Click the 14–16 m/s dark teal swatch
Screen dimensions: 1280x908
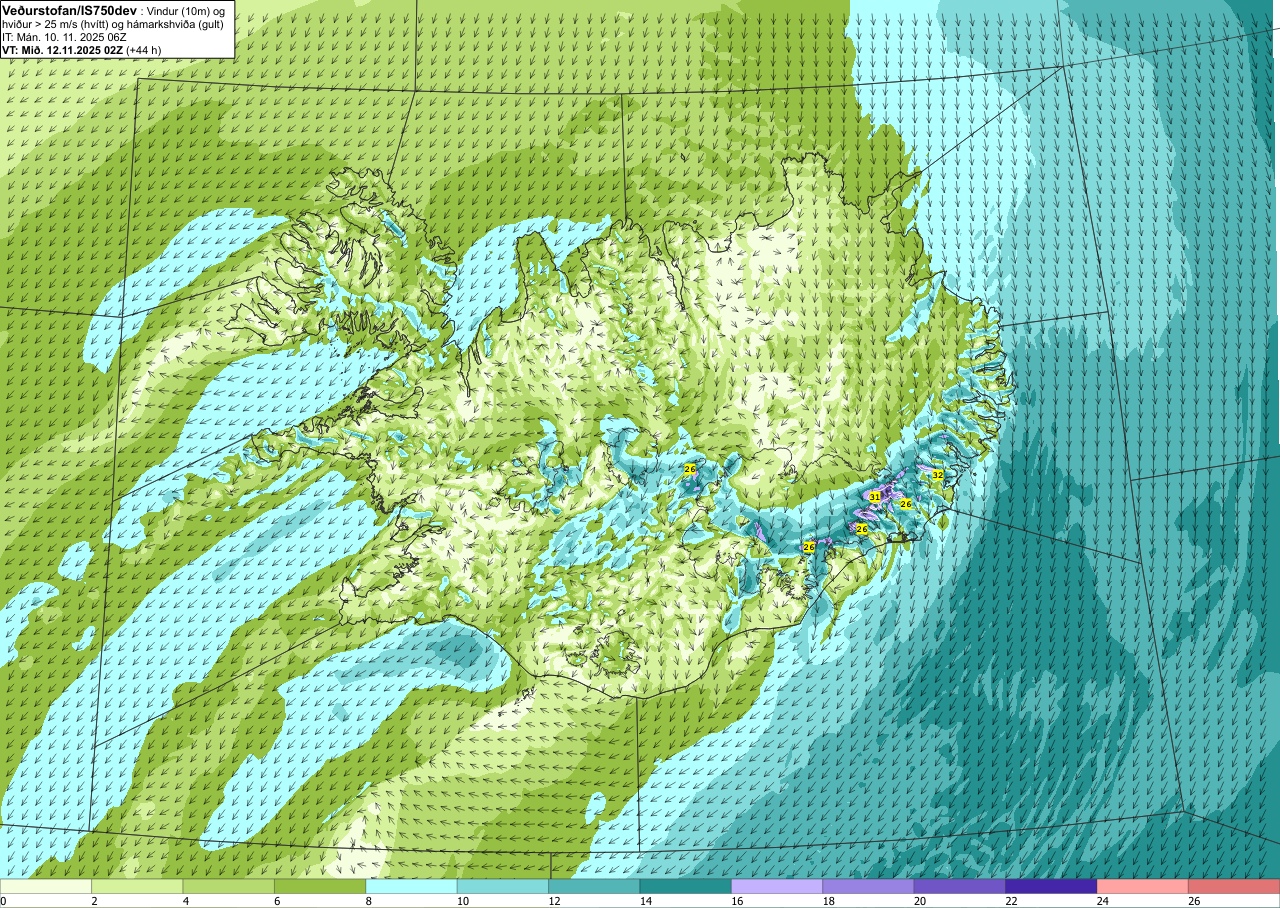click(686, 886)
